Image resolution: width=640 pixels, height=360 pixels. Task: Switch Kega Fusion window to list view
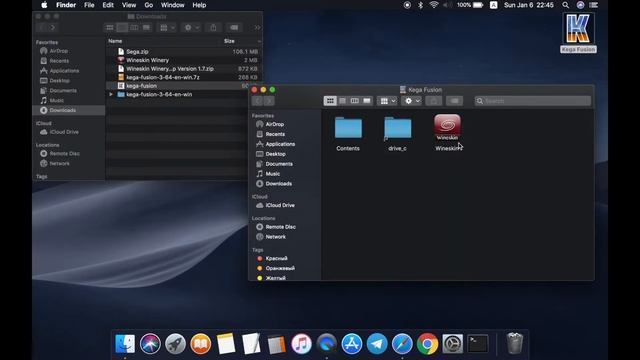coord(342,101)
